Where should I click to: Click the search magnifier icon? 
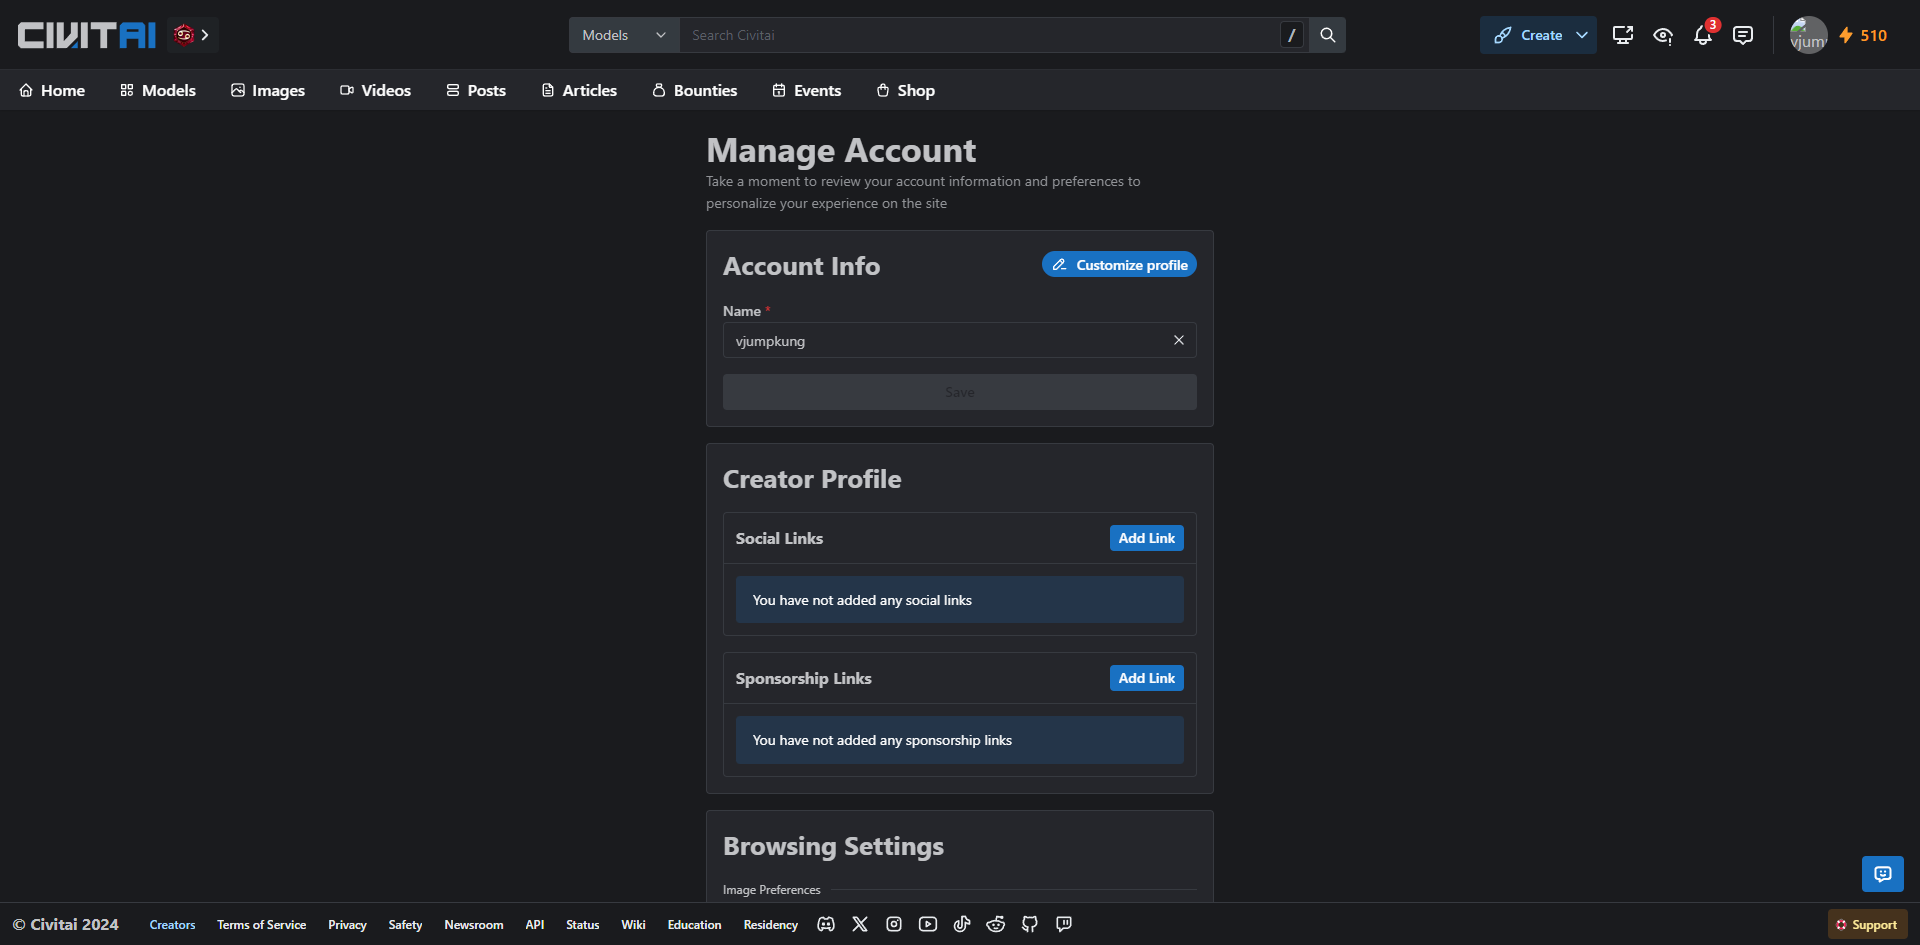[1327, 35]
